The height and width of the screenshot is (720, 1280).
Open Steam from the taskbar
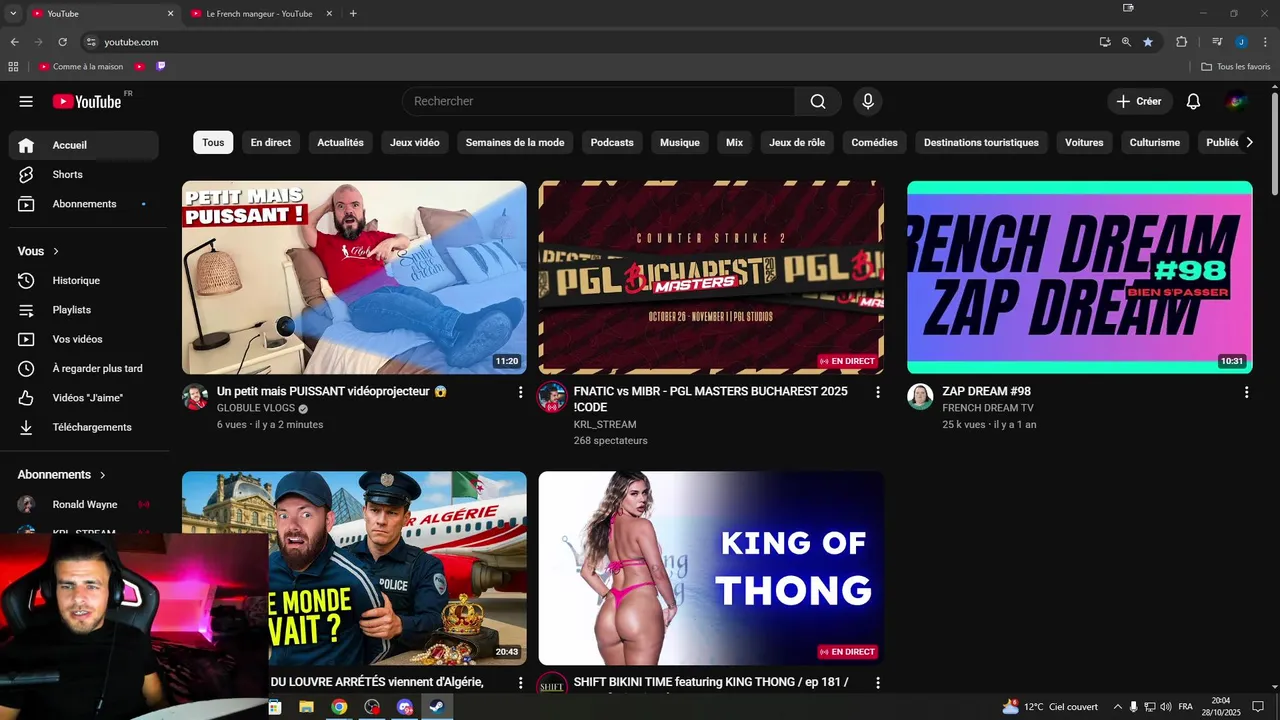click(x=437, y=707)
